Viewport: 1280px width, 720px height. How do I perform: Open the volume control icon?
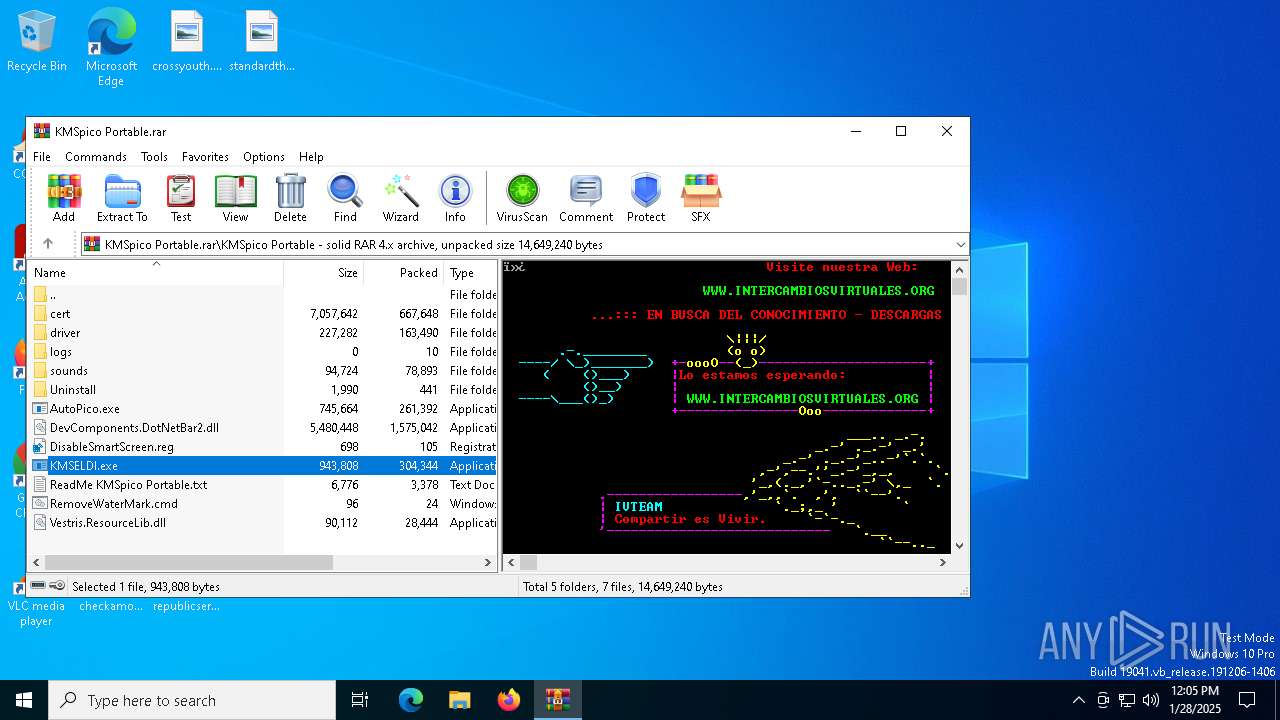(x=1151, y=700)
